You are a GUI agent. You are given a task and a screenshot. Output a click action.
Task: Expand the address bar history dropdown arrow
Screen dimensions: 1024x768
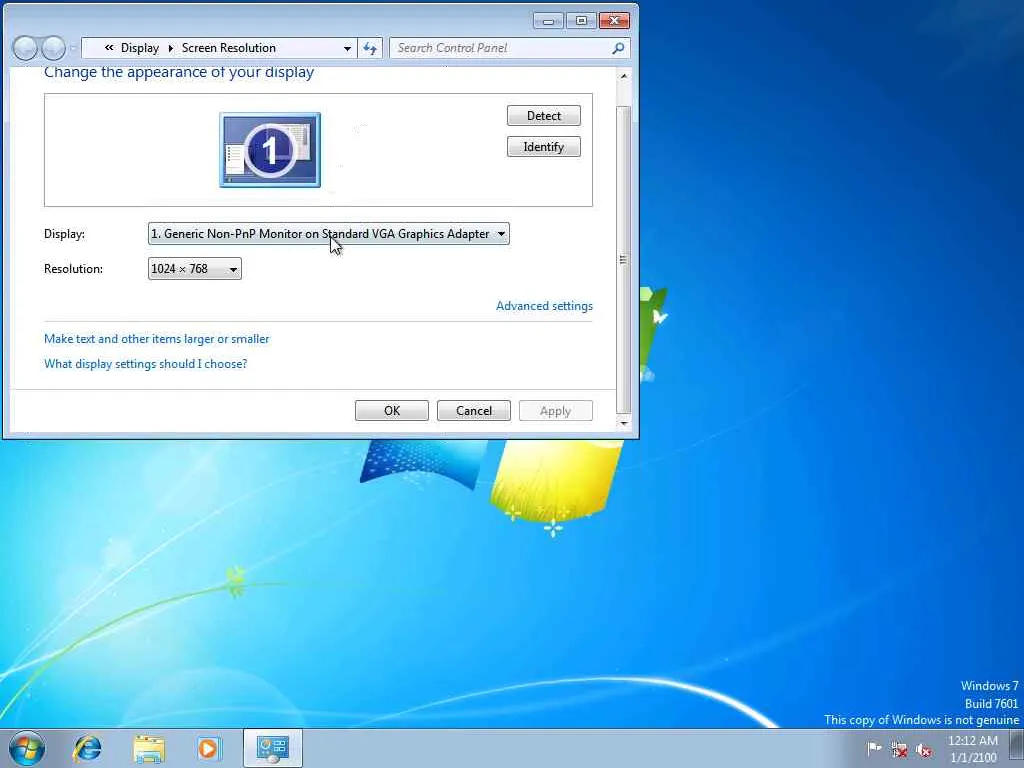pyautogui.click(x=347, y=48)
